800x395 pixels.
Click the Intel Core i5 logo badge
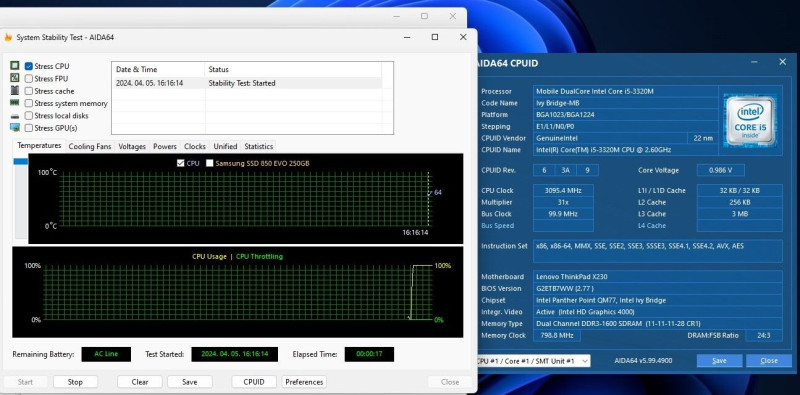749,121
